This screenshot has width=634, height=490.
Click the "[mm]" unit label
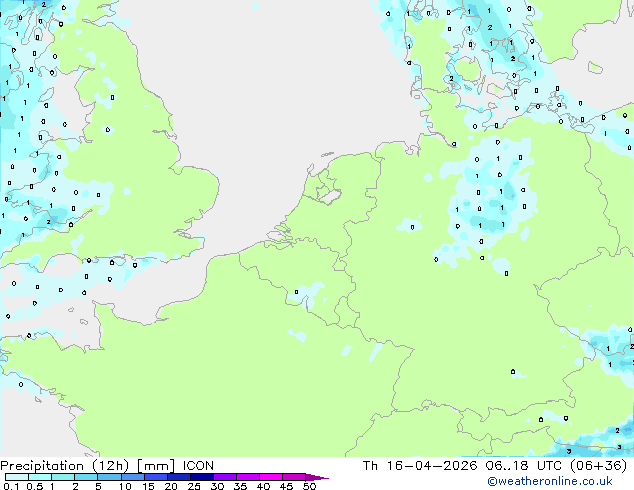click(x=156, y=466)
